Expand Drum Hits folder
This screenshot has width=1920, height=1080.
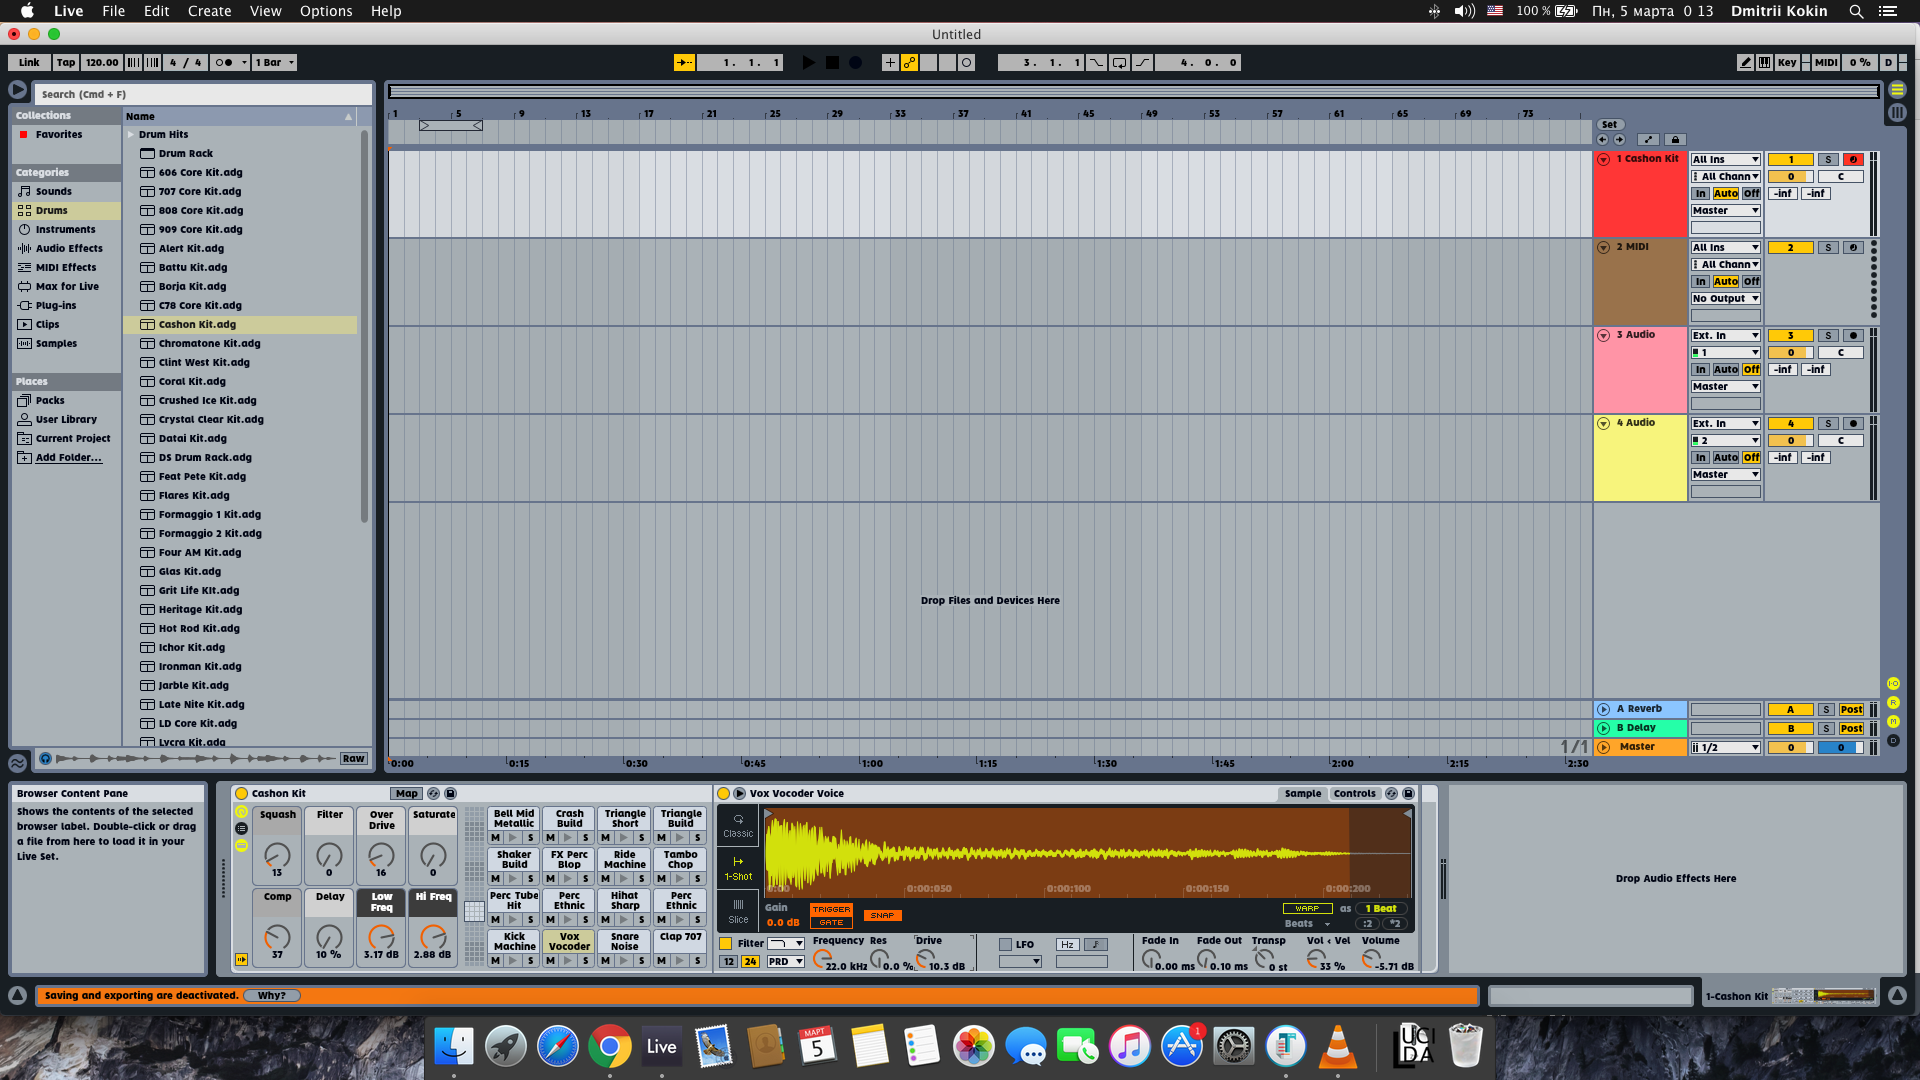pyautogui.click(x=131, y=134)
